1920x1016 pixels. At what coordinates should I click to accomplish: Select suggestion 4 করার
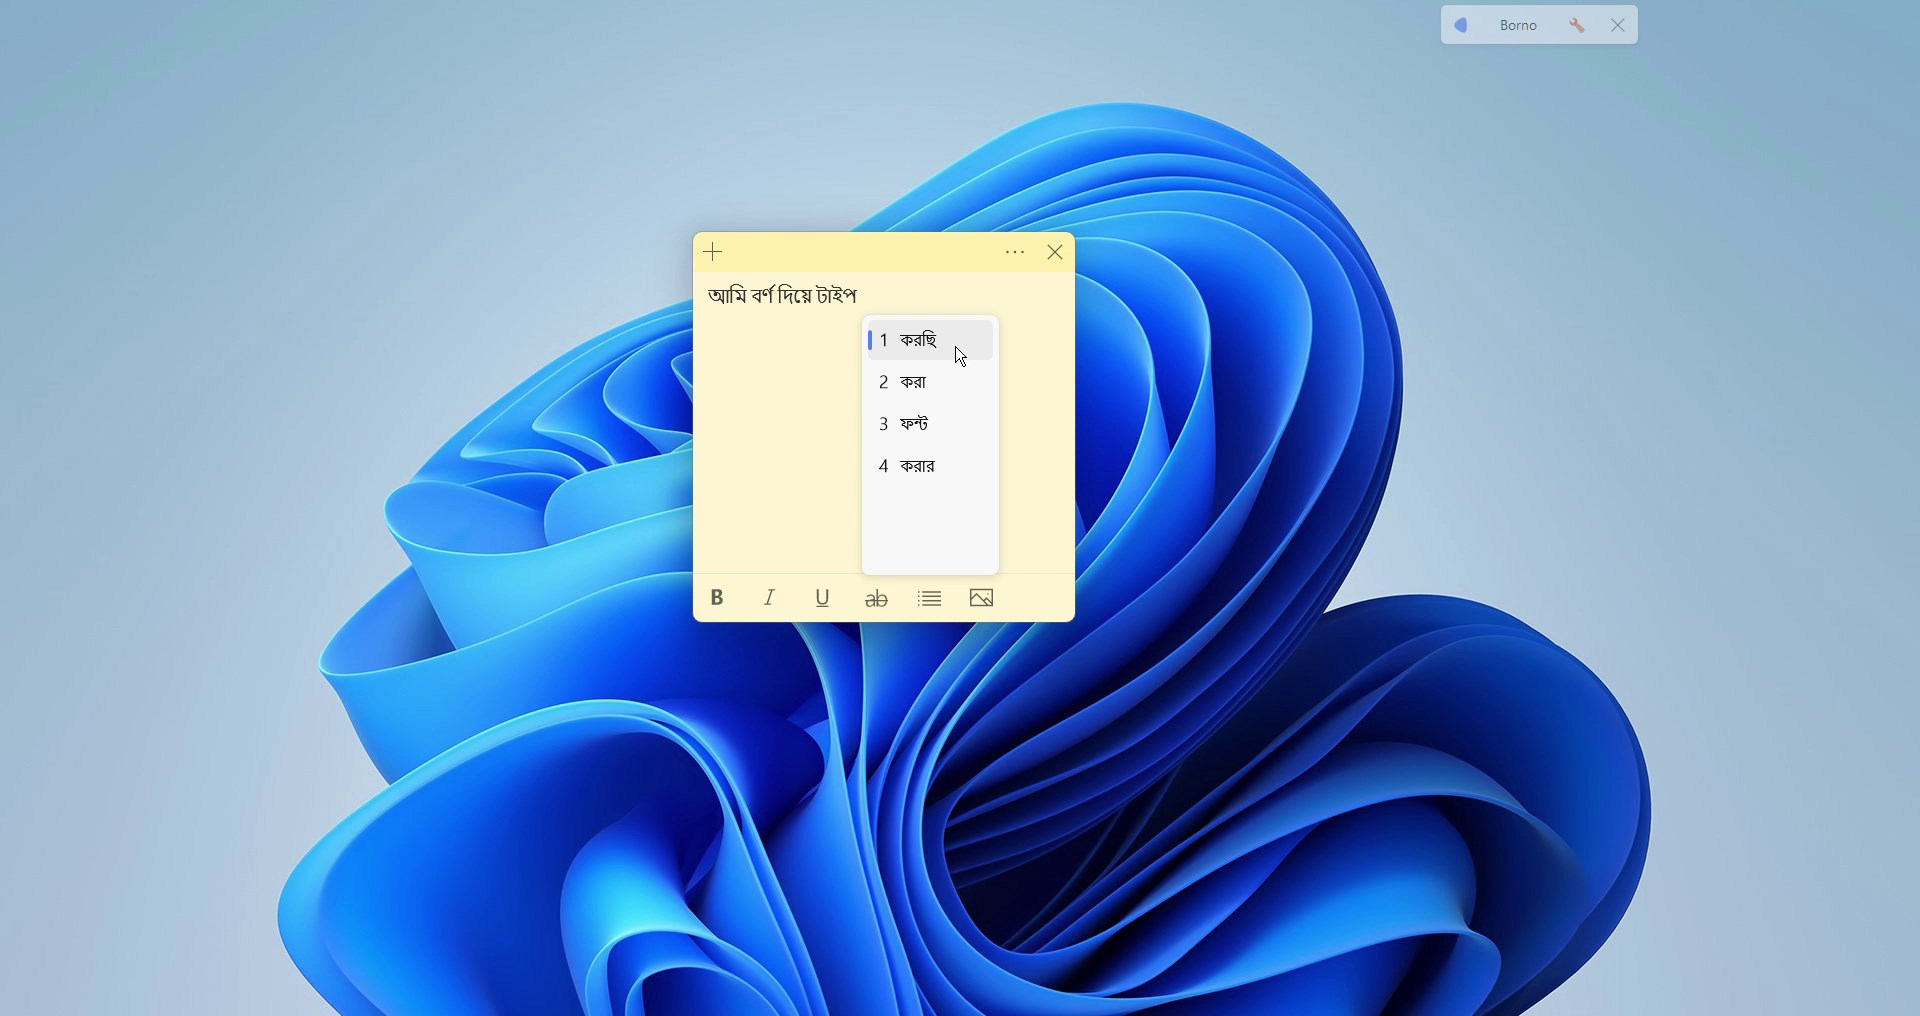pos(930,466)
